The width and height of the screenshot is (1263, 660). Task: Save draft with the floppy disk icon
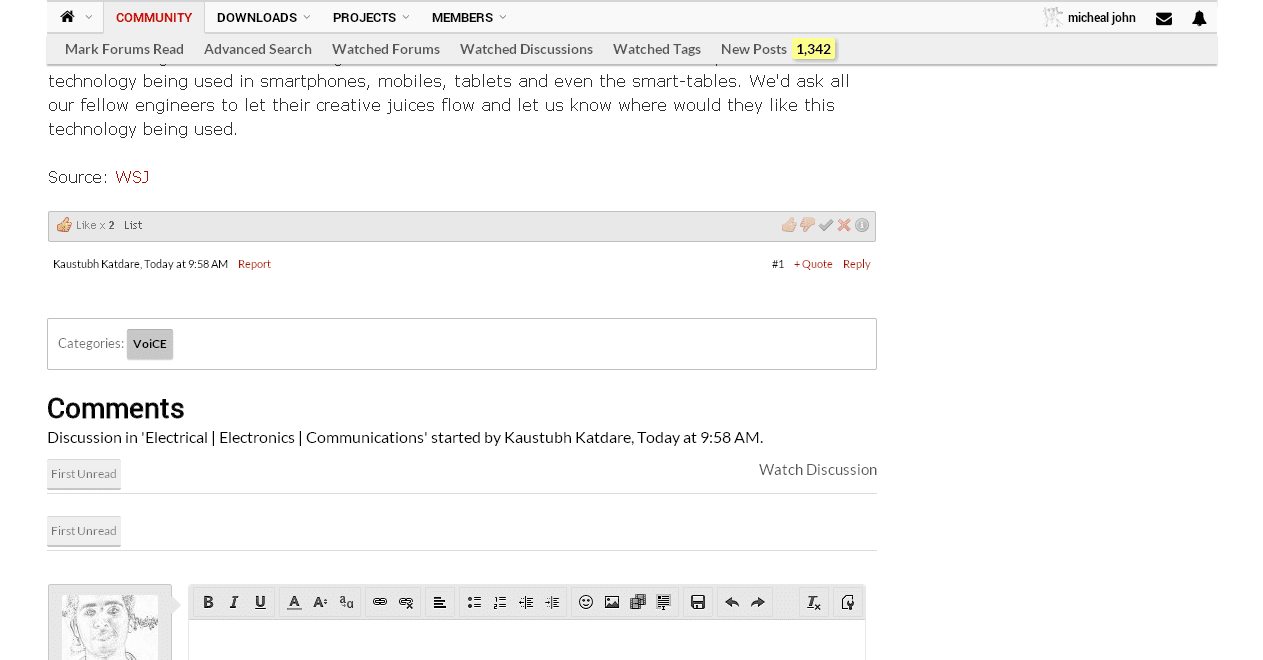pyautogui.click(x=698, y=602)
